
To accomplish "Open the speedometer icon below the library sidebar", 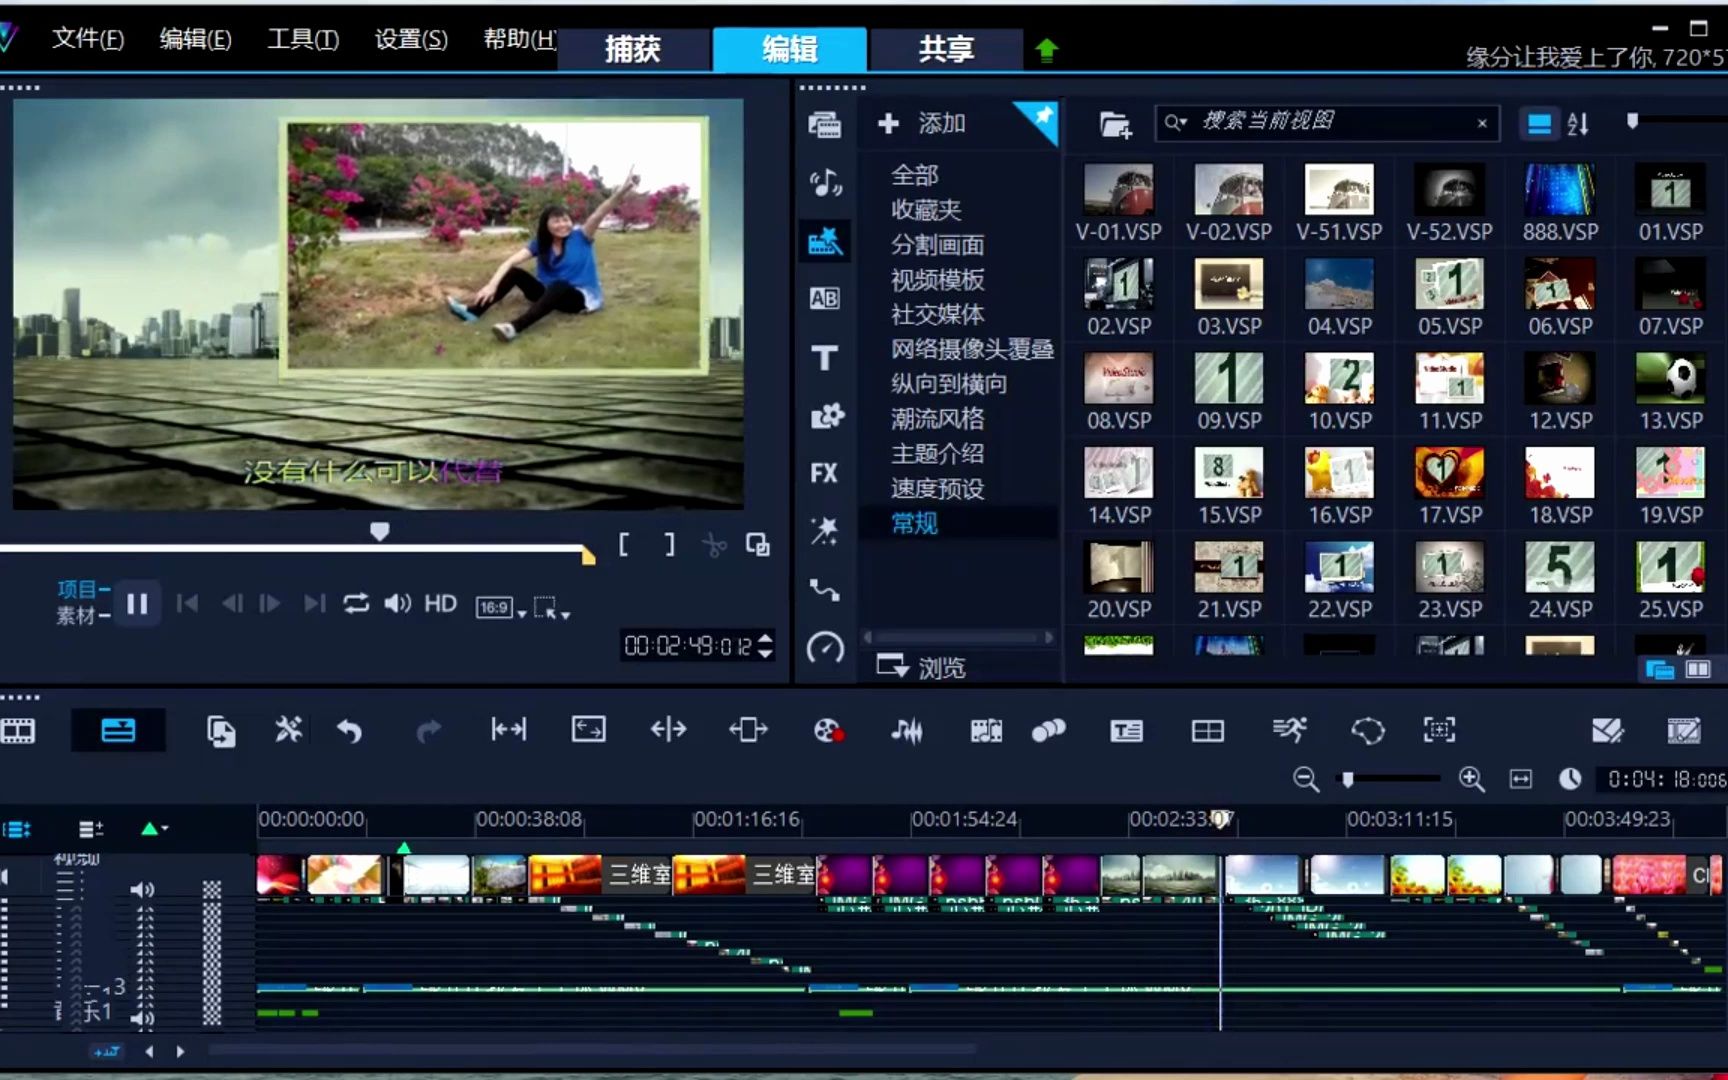I will tap(825, 649).
